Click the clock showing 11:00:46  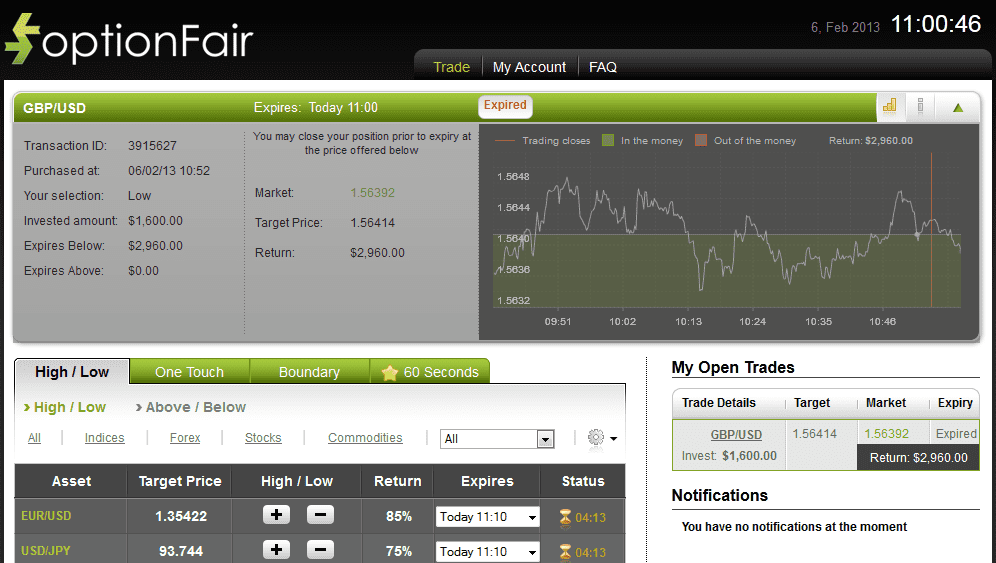pyautogui.click(x=936, y=24)
